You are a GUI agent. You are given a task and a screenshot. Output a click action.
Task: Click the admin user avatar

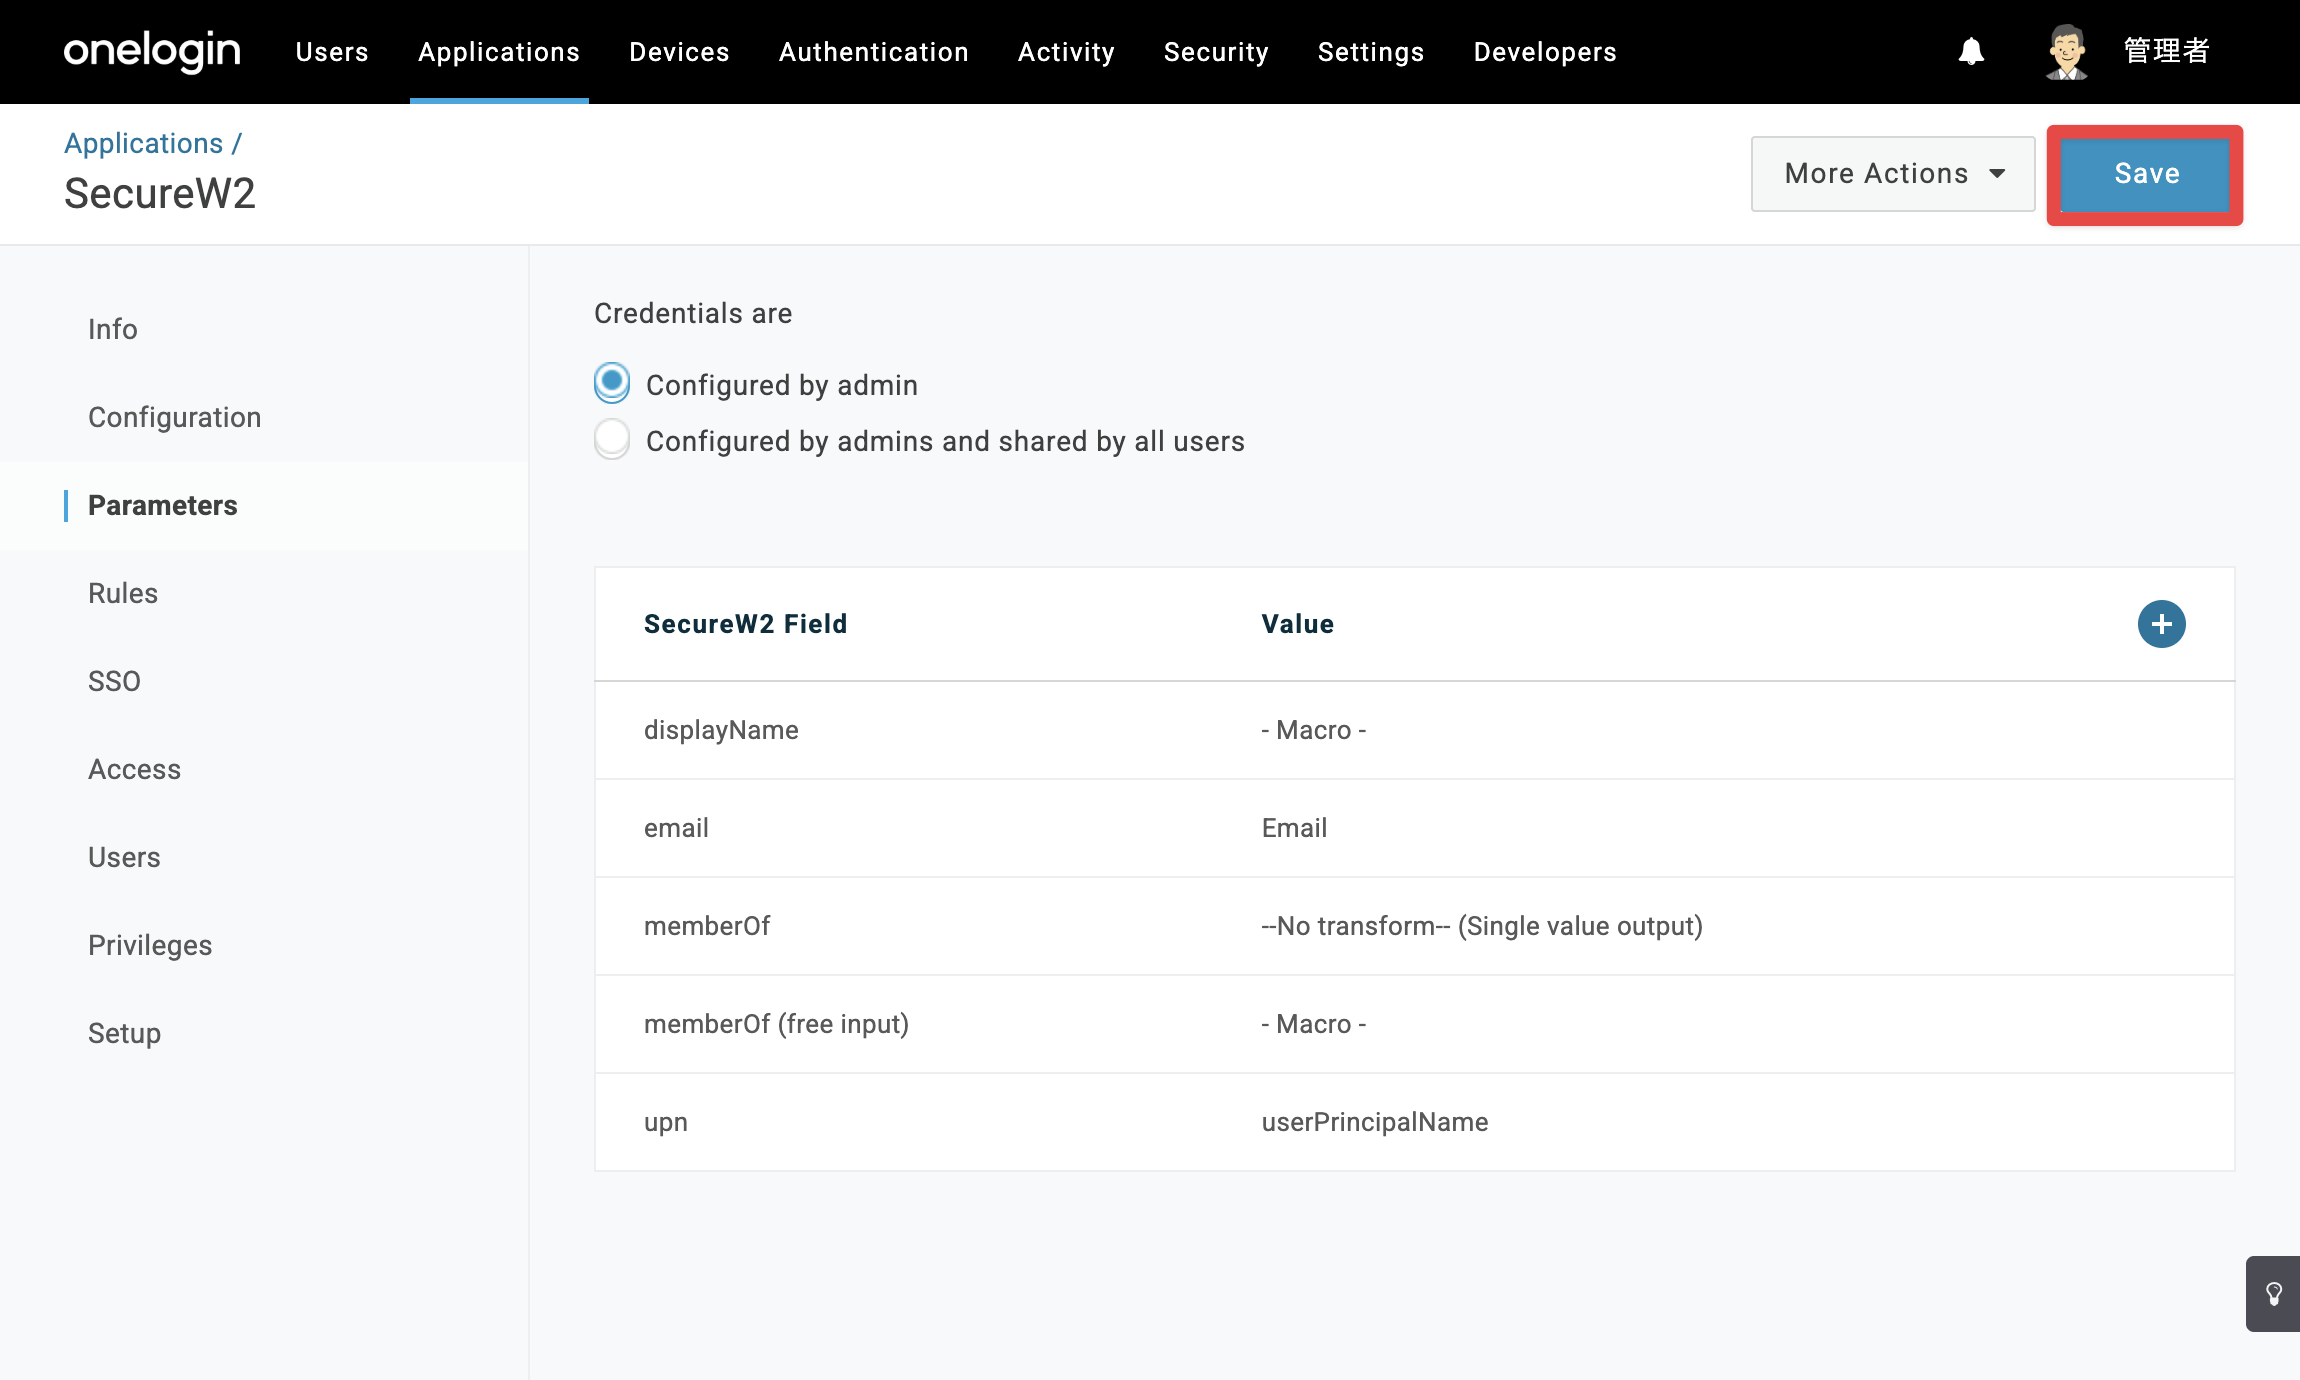click(2066, 51)
